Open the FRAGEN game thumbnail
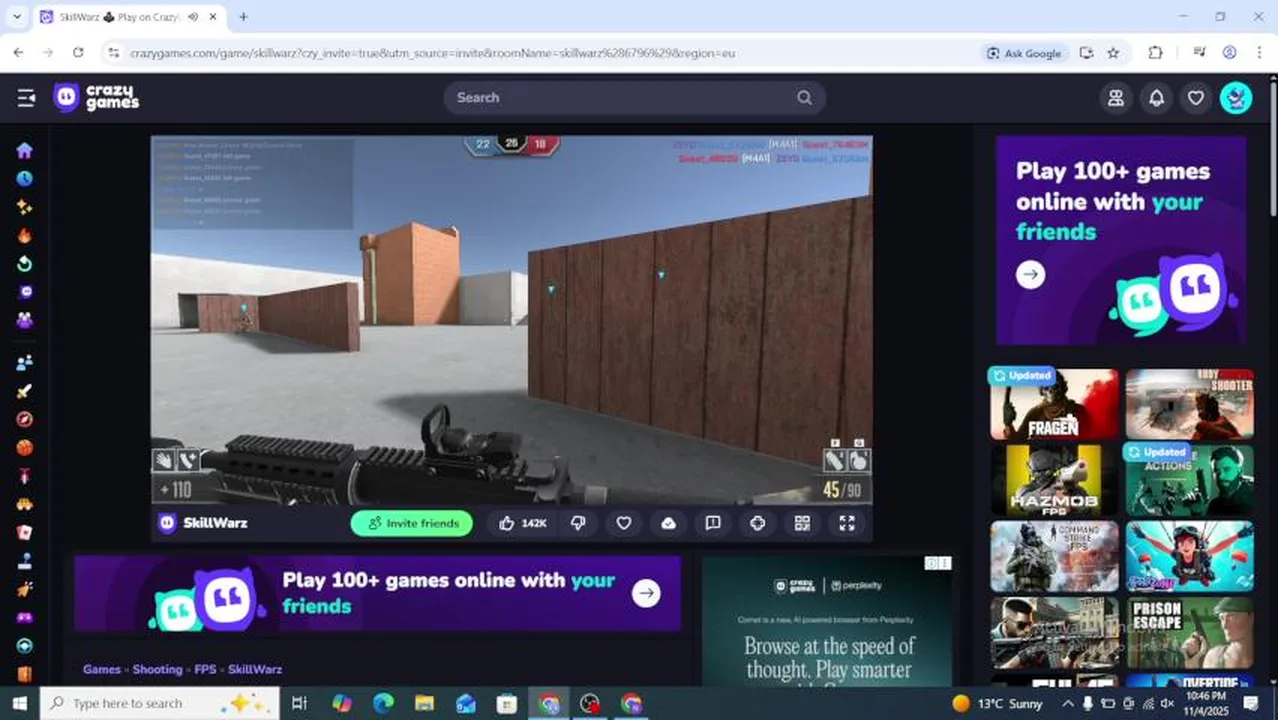1278x720 pixels. pyautogui.click(x=1054, y=404)
